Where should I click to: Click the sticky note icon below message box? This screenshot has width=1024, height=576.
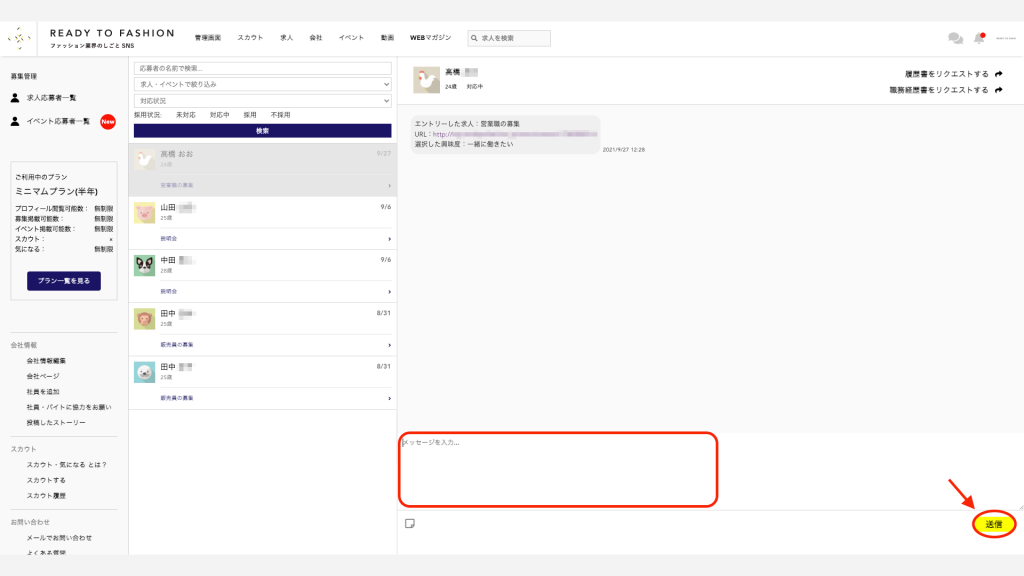click(x=409, y=523)
